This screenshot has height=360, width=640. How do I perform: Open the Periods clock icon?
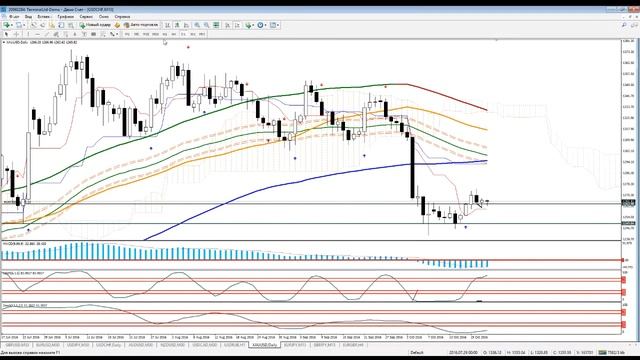(260, 25)
